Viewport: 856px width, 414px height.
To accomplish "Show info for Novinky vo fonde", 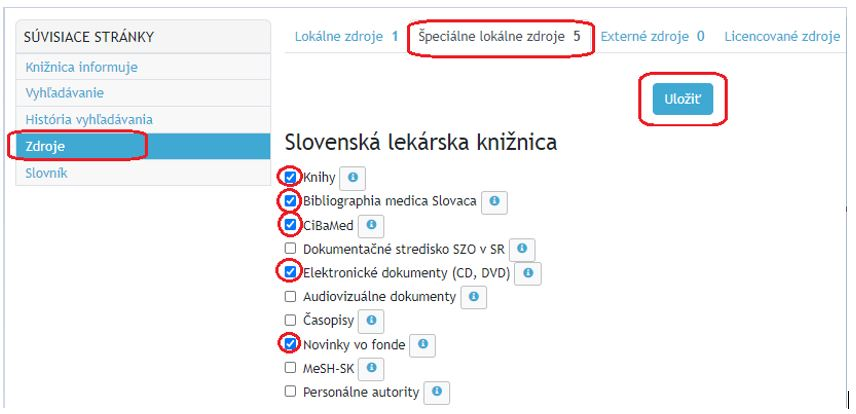I will pyautogui.click(x=423, y=345).
